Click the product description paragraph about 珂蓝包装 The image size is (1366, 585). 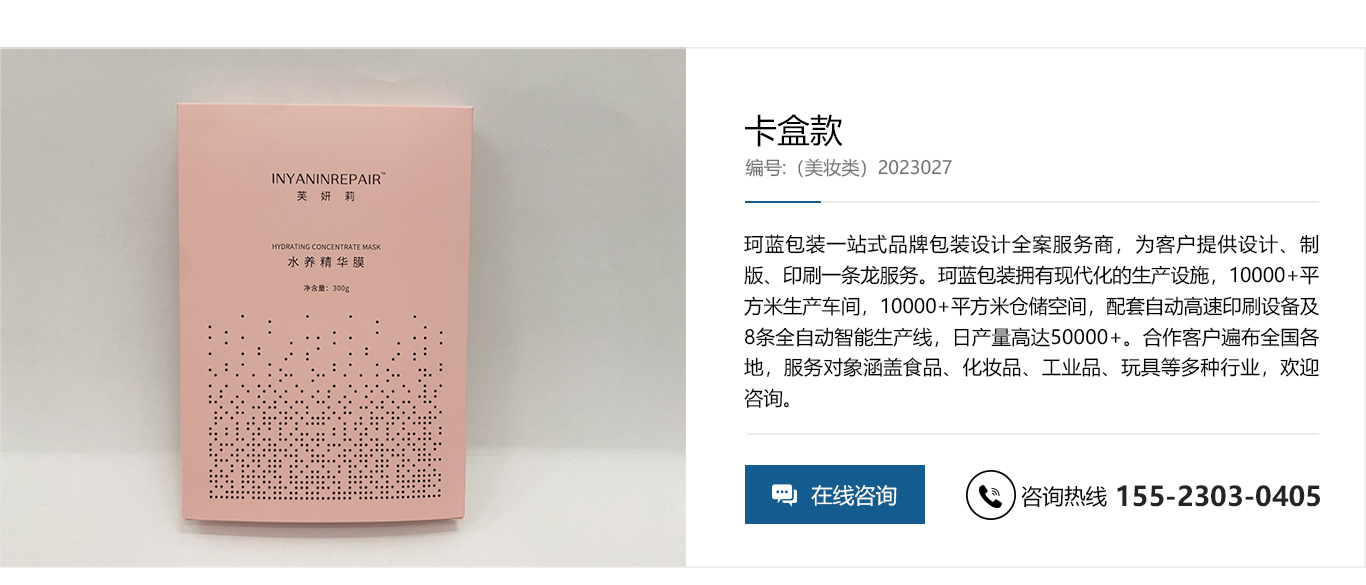(1032, 322)
